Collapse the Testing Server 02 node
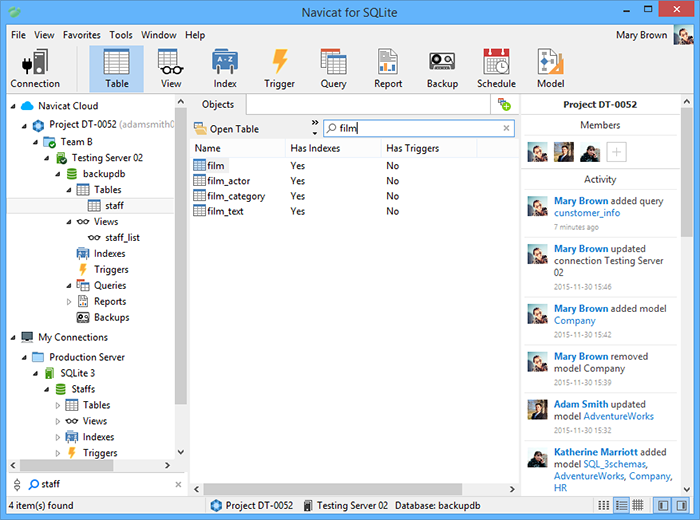Image resolution: width=700 pixels, height=520 pixels. (x=46, y=158)
